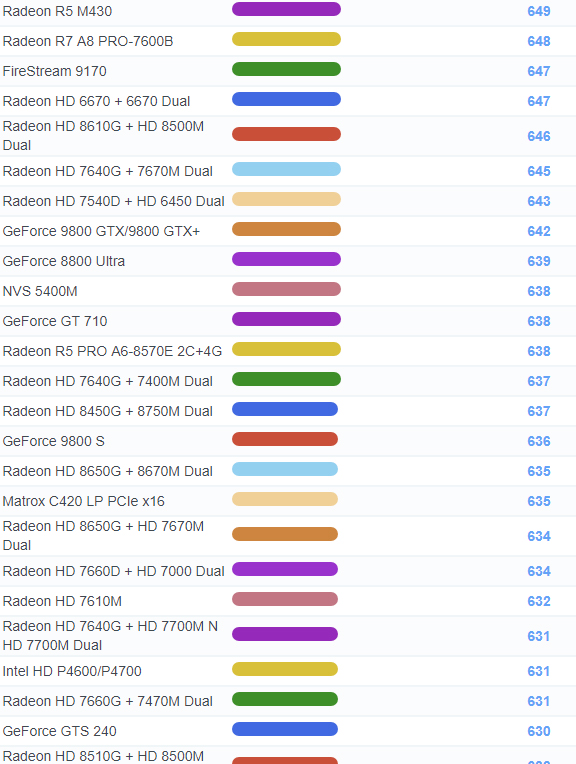The height and width of the screenshot is (764, 576).
Task: Click score 638 for GeForce GT 710
Action: tap(539, 321)
